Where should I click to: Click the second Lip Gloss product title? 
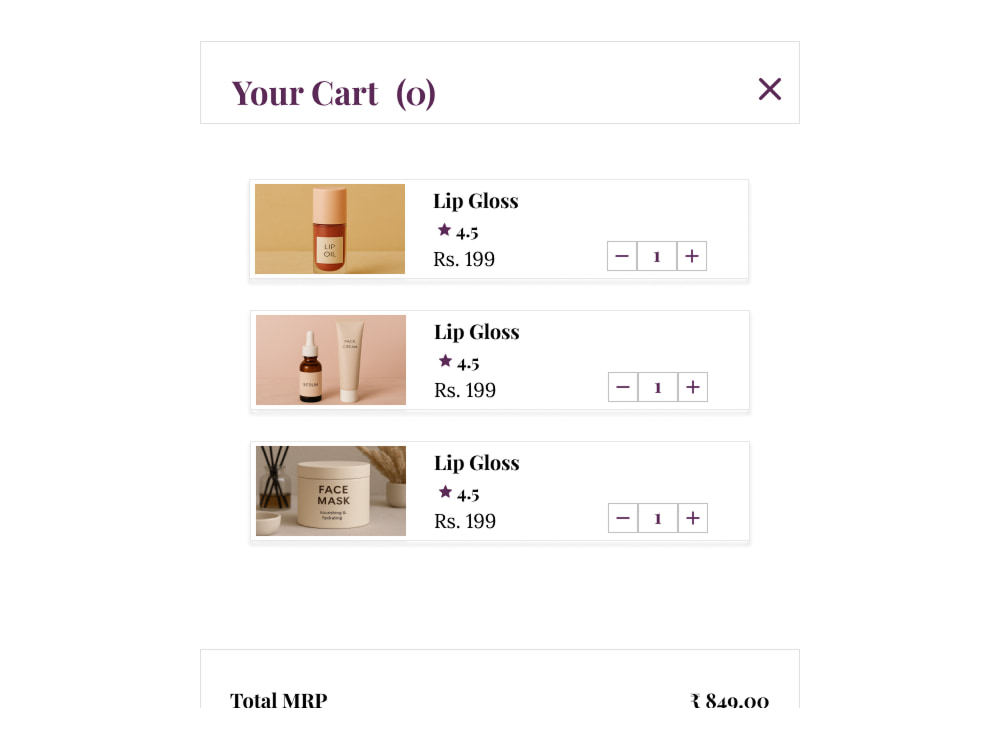[477, 333]
